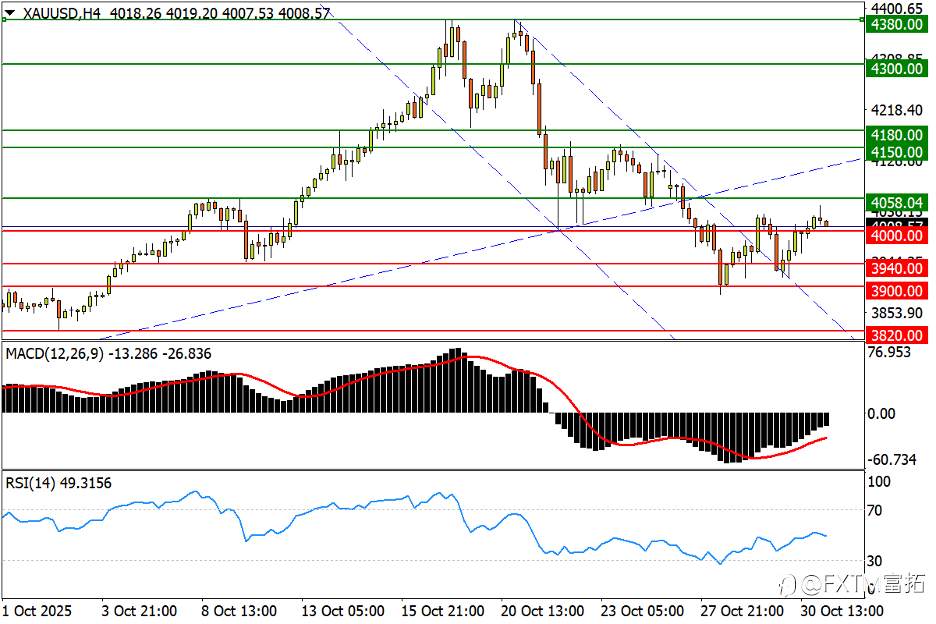This screenshot has height=624, width=936.
Task: Click the -60.734 MACD scale value
Action: point(892,459)
